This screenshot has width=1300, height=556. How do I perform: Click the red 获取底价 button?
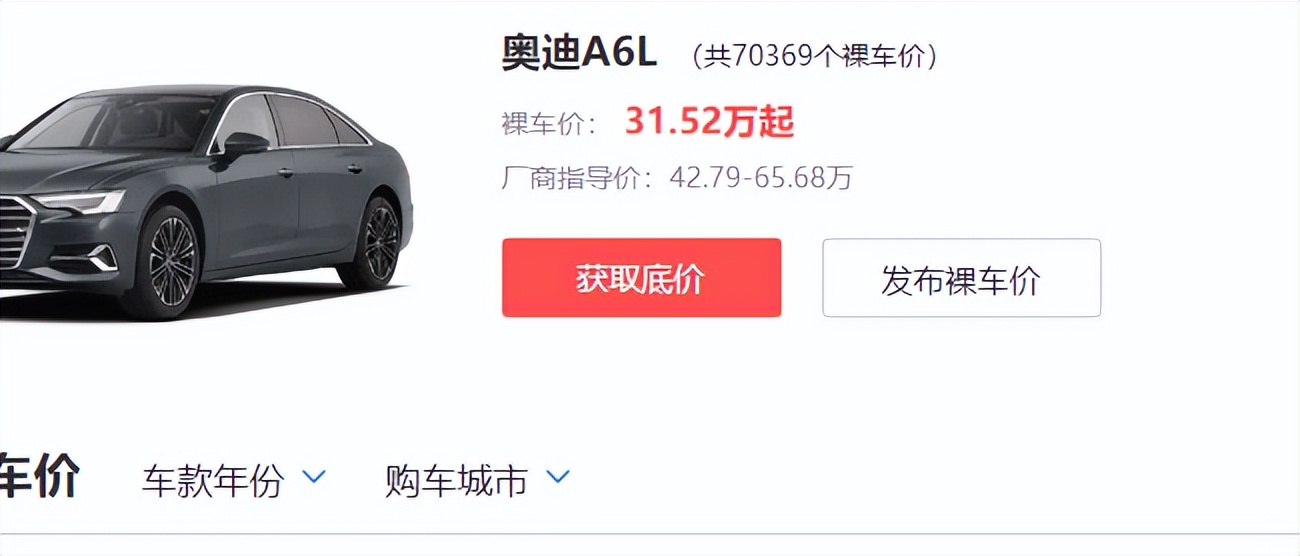click(641, 278)
